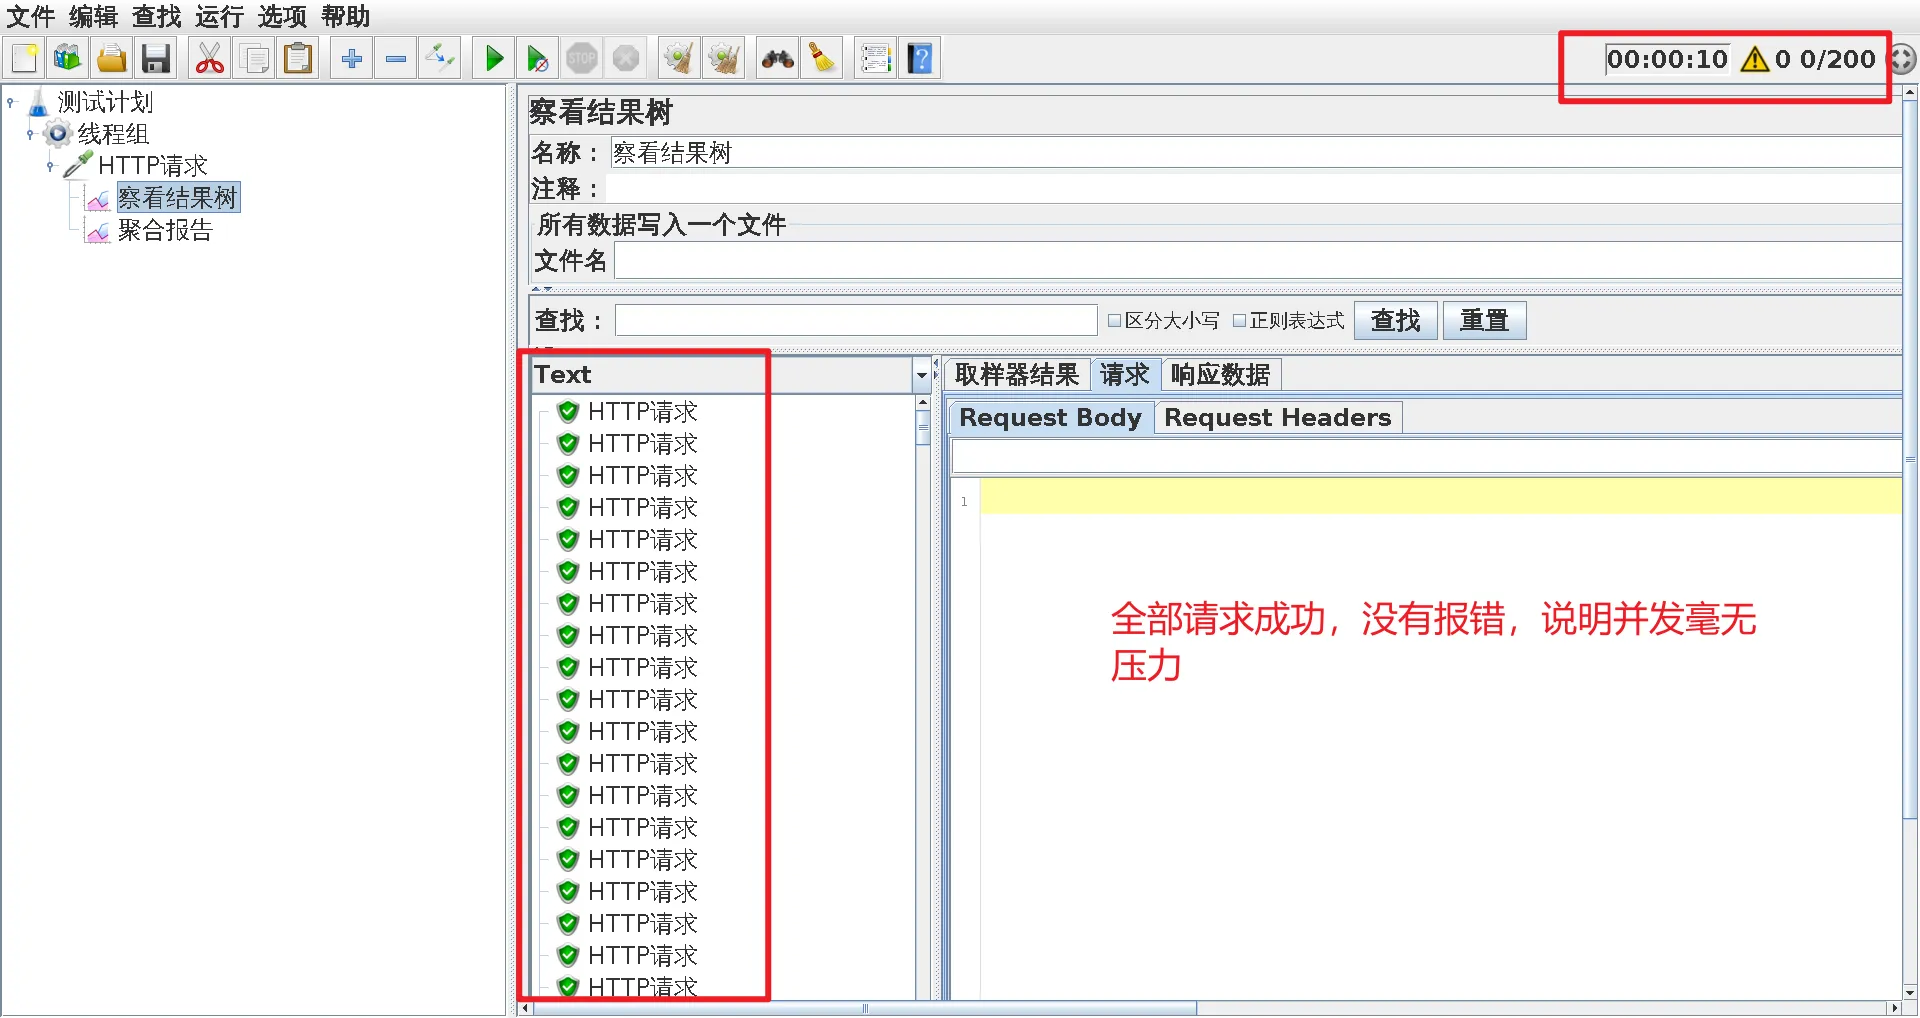1920x1018 pixels.
Task: Switch to the 响应数据 tab
Action: 1221,375
